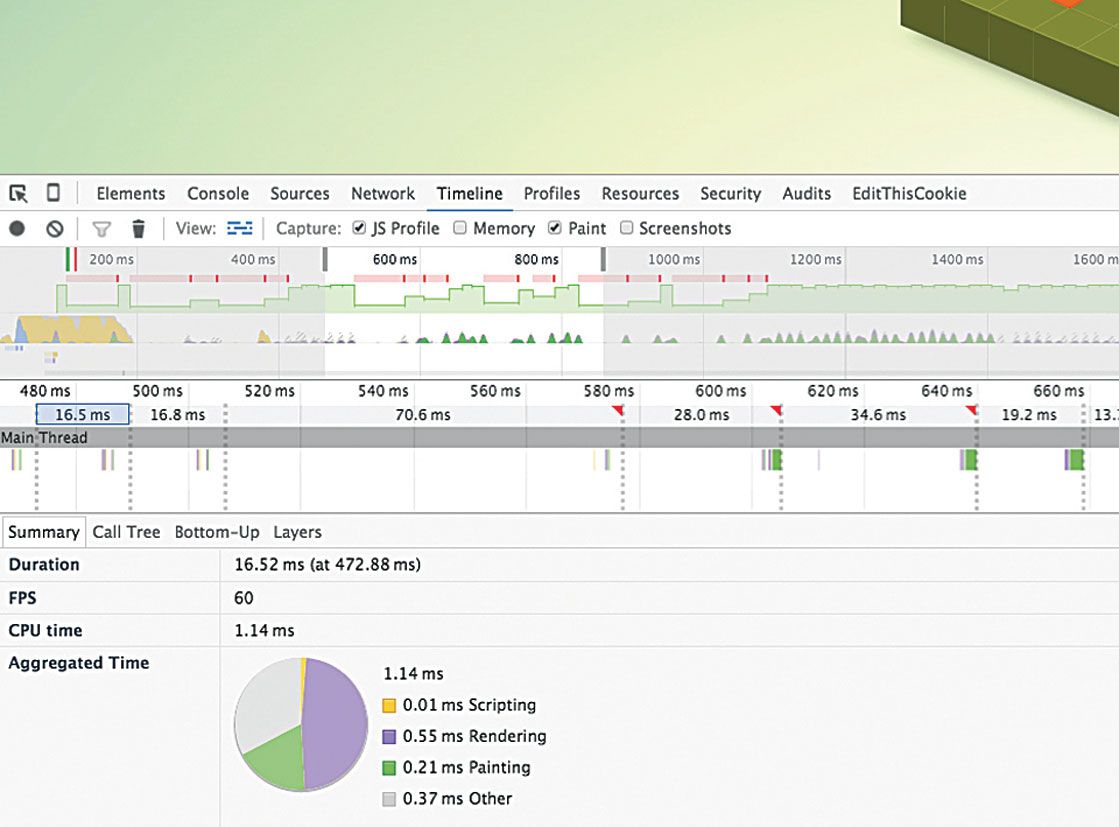This screenshot has height=827, width=1119.
Task: Uncheck the JS Profile checkbox
Action: click(359, 228)
